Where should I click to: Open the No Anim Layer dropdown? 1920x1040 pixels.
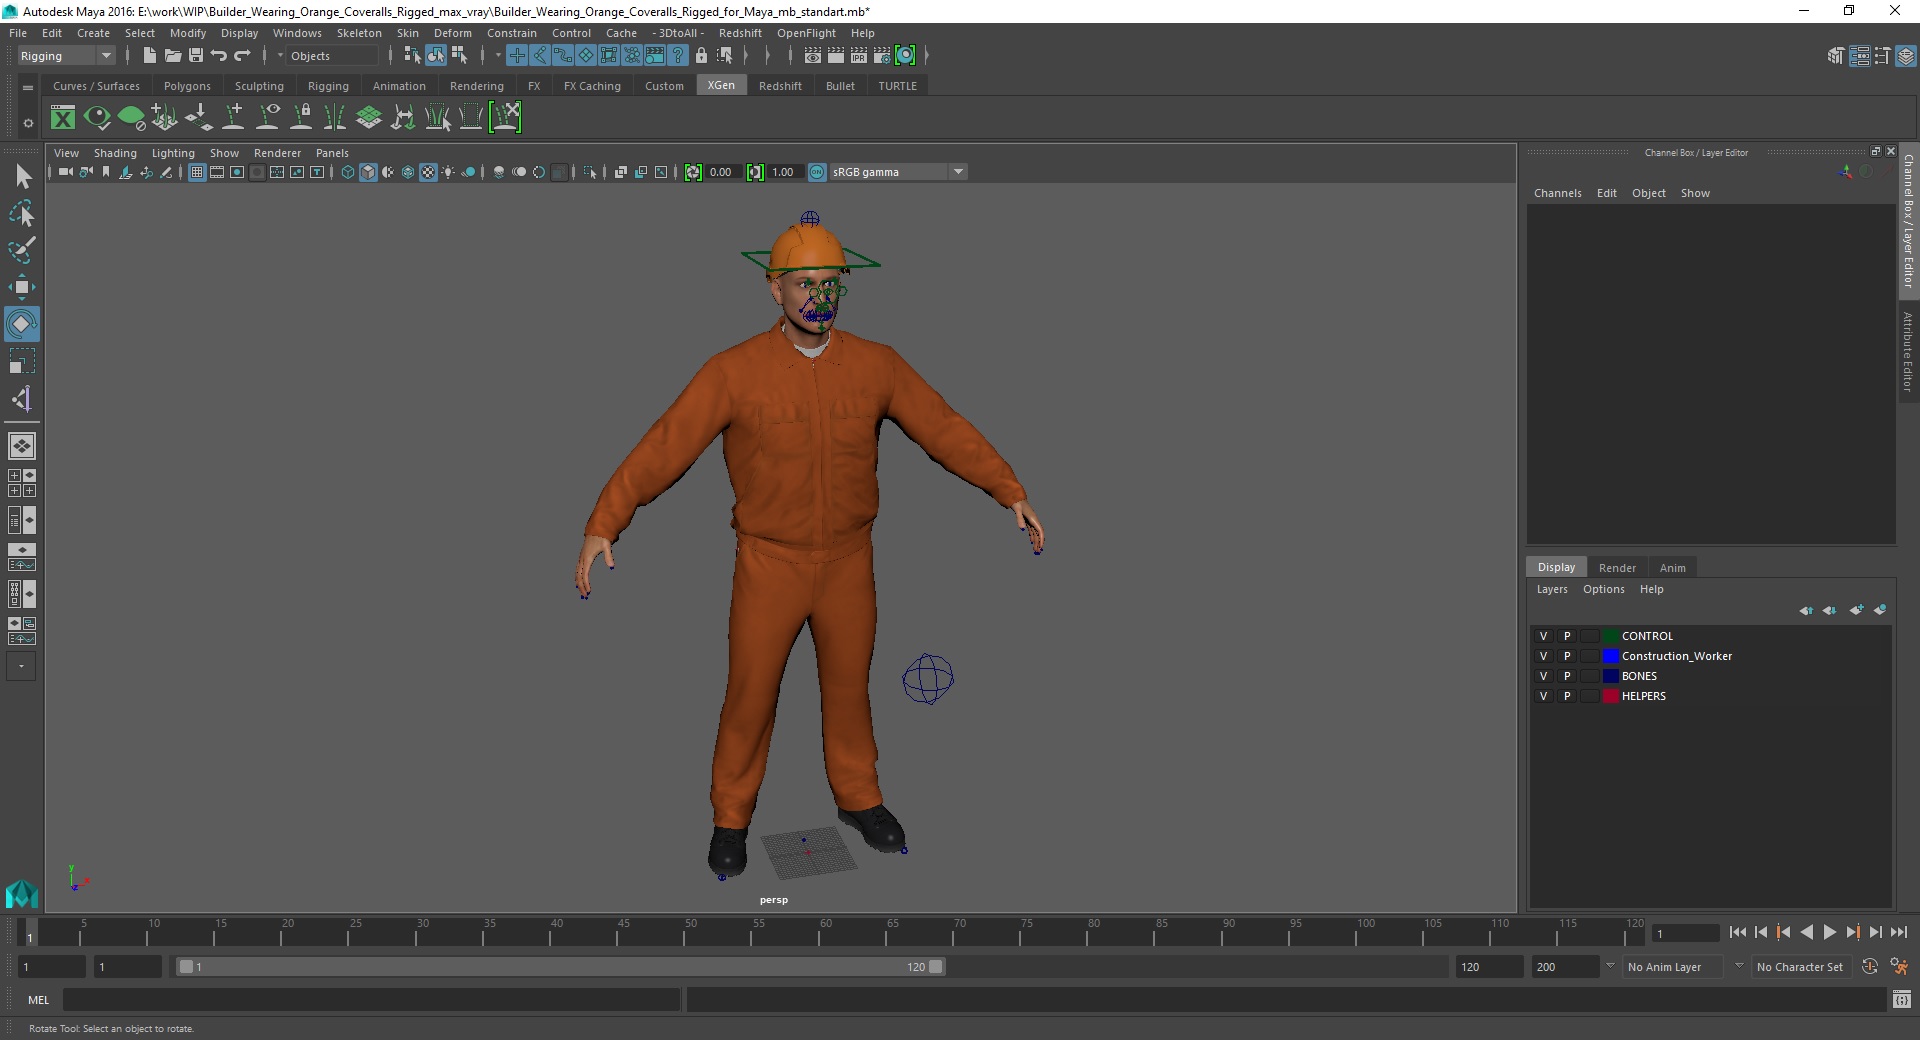1672,967
